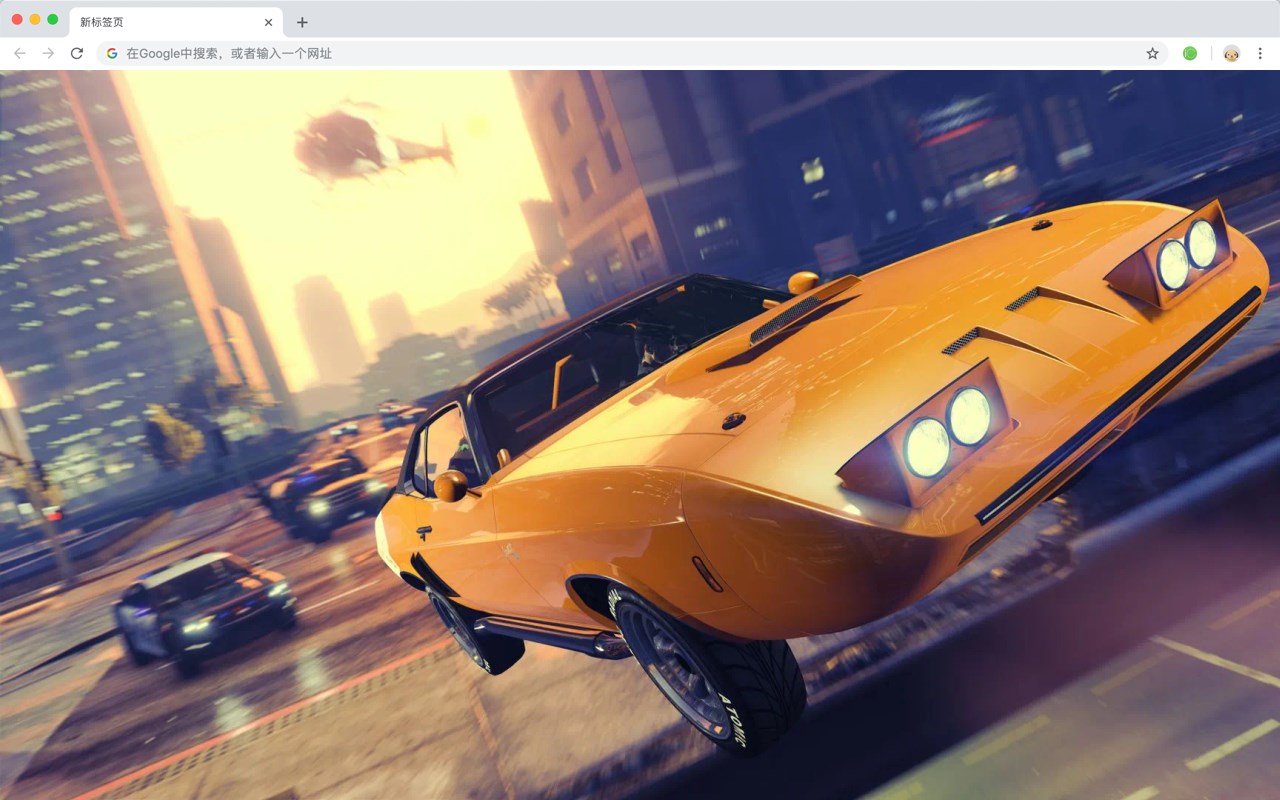Open the user profile avatar
This screenshot has width=1280, height=800.
tap(1231, 53)
